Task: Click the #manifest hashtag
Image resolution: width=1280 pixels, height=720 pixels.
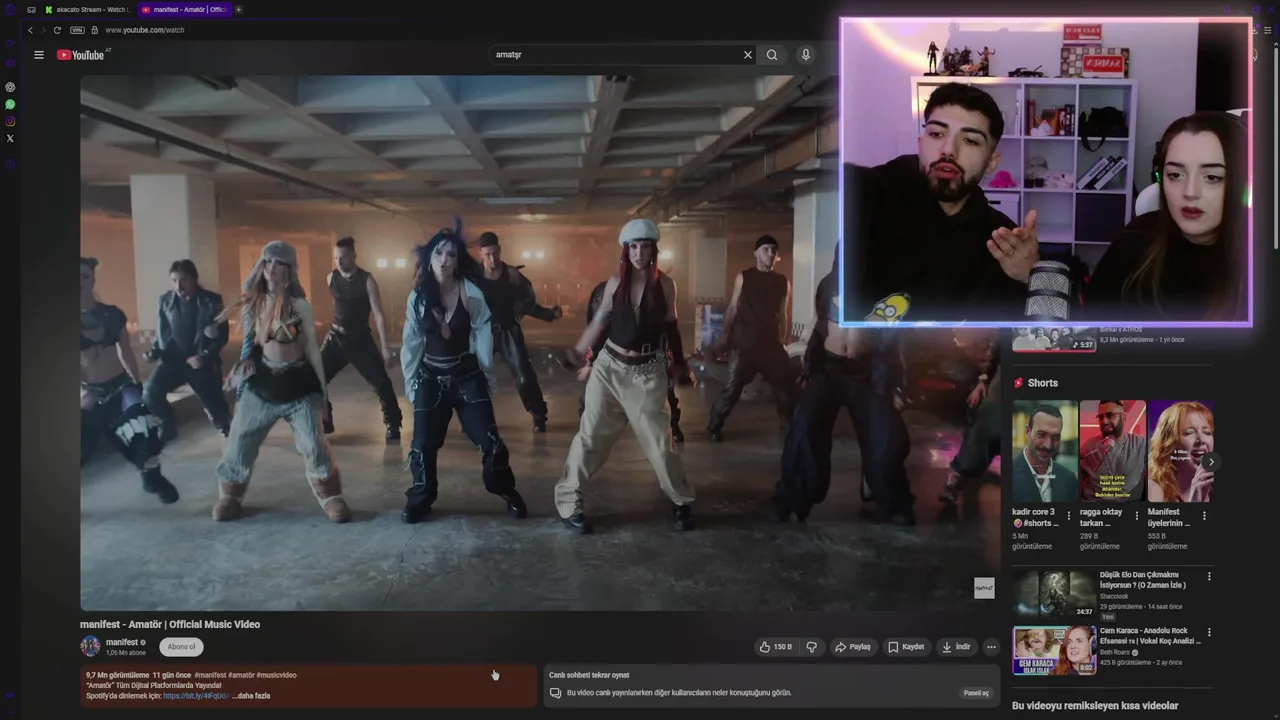Action: [x=210, y=675]
